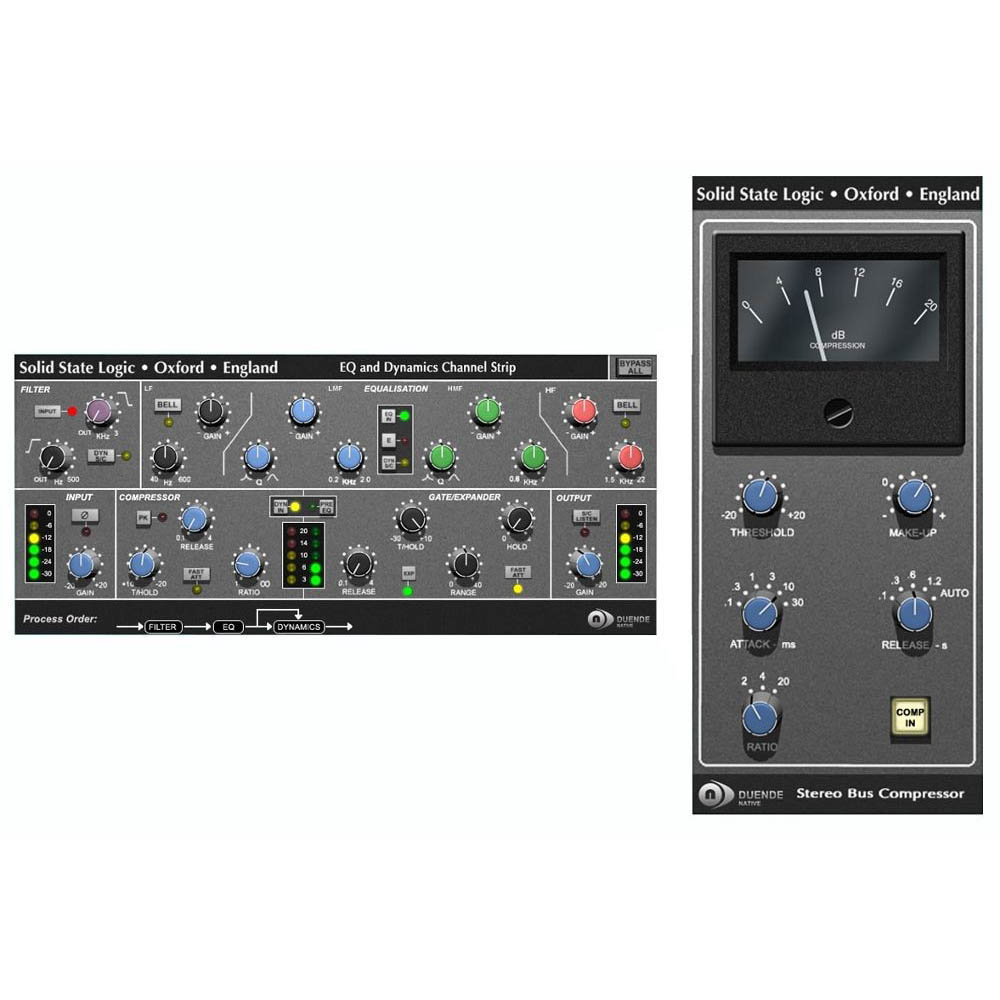Toggle the E-series EQ button
The image size is (1000, 1000).
coord(388,440)
